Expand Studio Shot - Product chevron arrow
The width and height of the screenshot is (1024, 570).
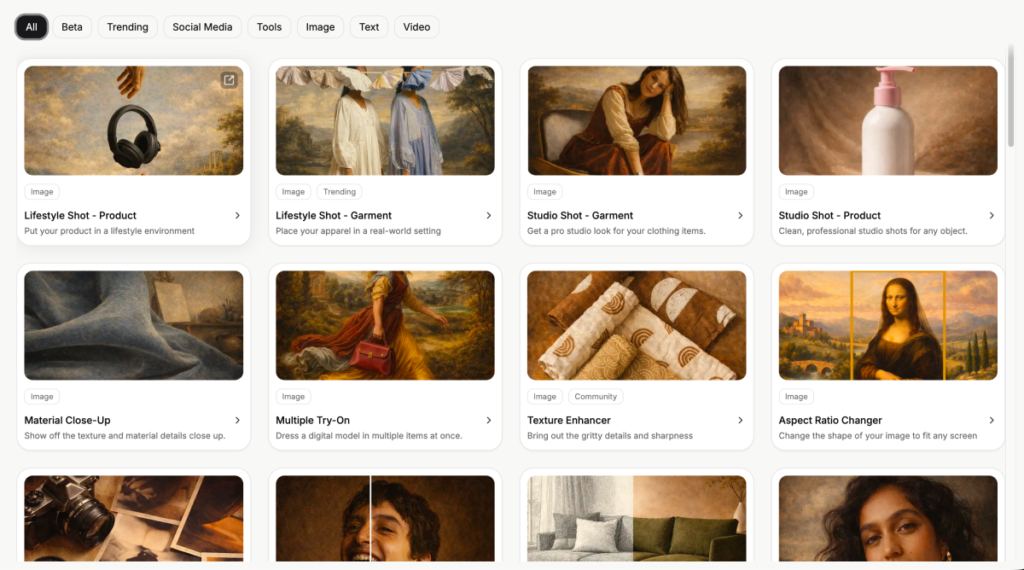991,215
